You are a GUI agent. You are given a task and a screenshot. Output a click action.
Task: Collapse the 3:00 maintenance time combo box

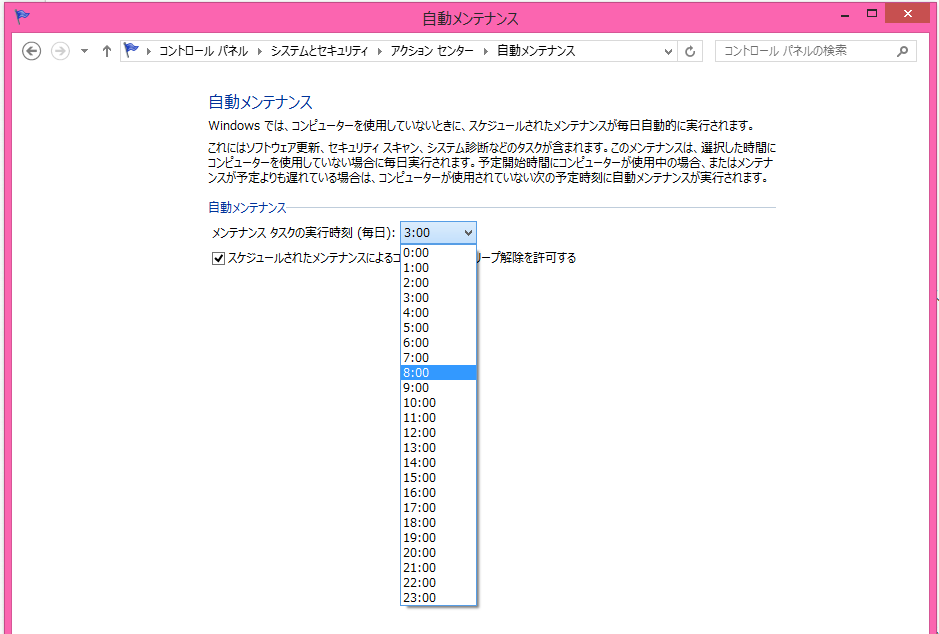438,232
